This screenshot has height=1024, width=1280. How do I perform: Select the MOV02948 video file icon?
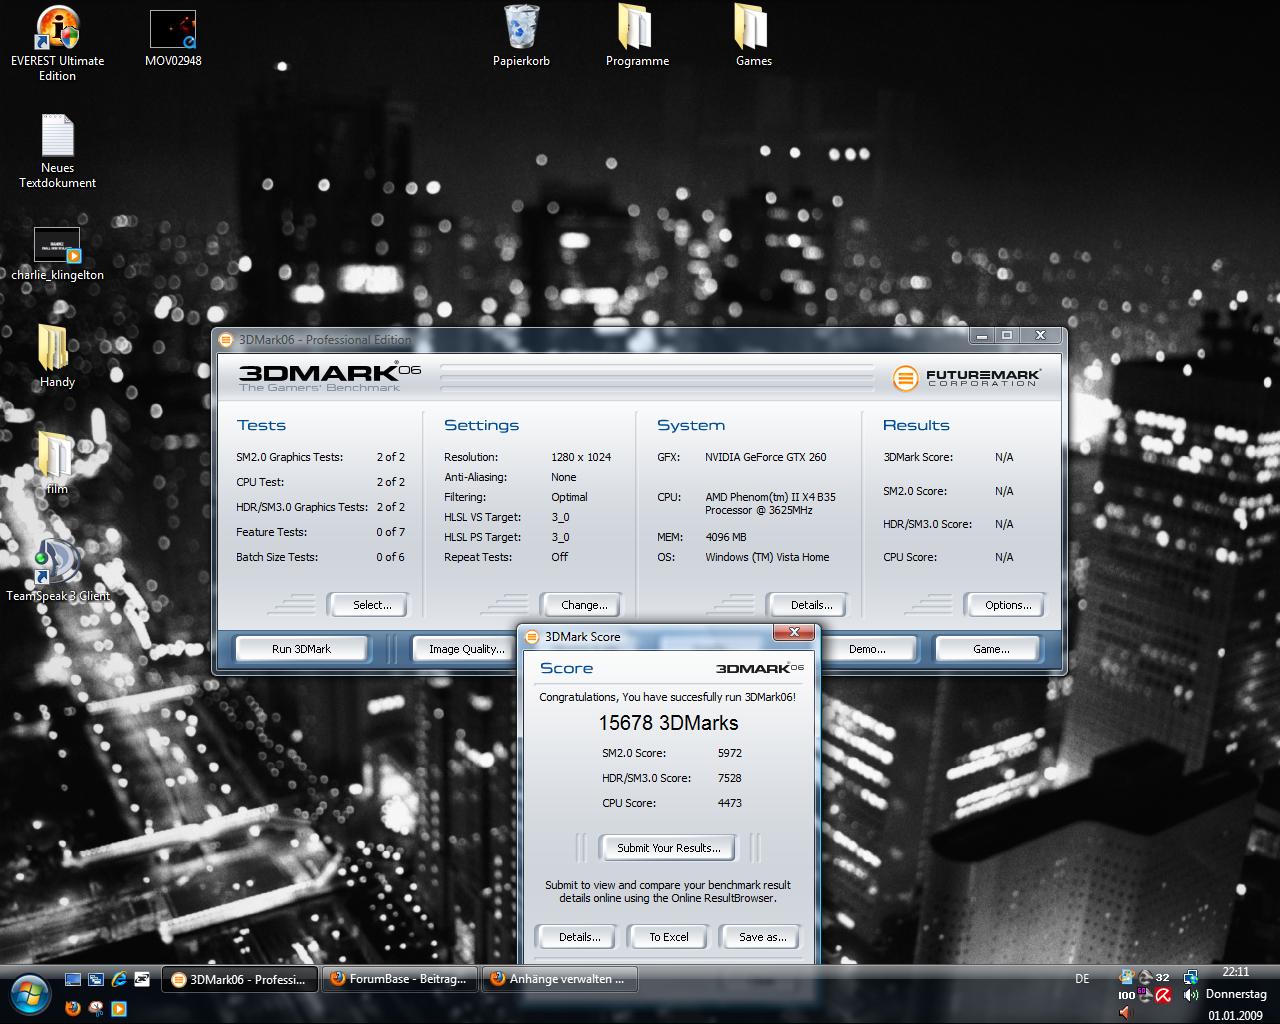[173, 39]
